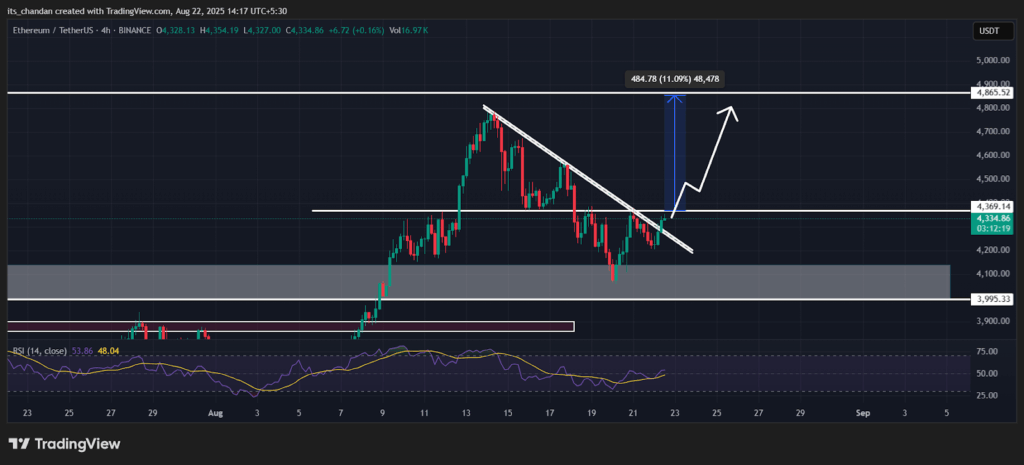Click the Aug label on the time axis

click(214, 413)
